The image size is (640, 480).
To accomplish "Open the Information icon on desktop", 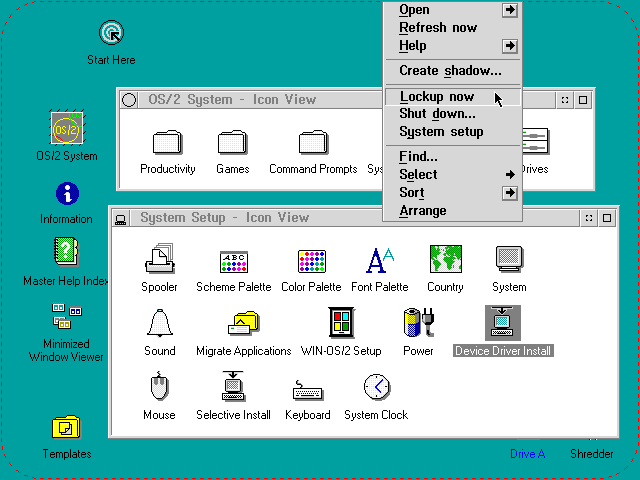I will (67, 193).
